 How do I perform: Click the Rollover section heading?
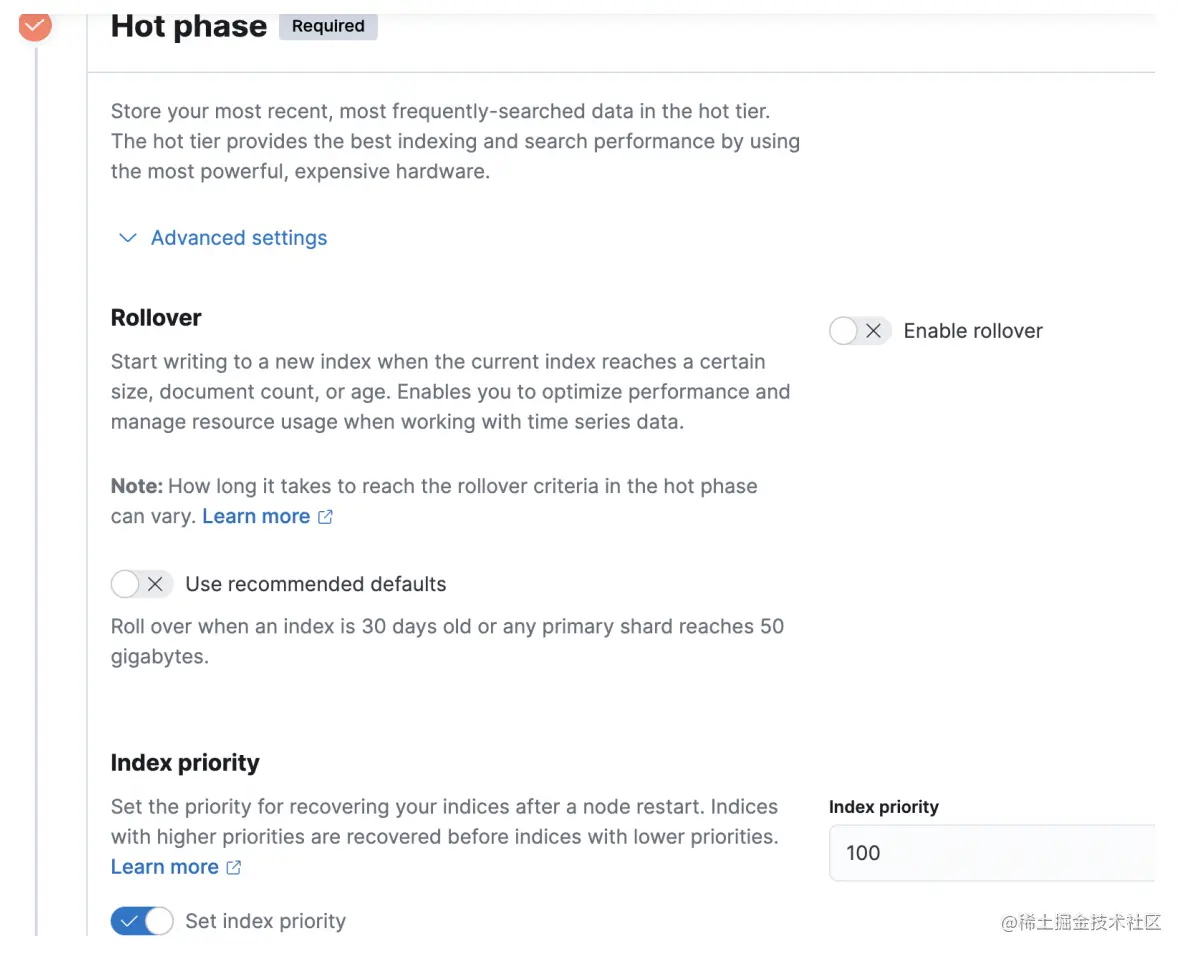(x=156, y=318)
